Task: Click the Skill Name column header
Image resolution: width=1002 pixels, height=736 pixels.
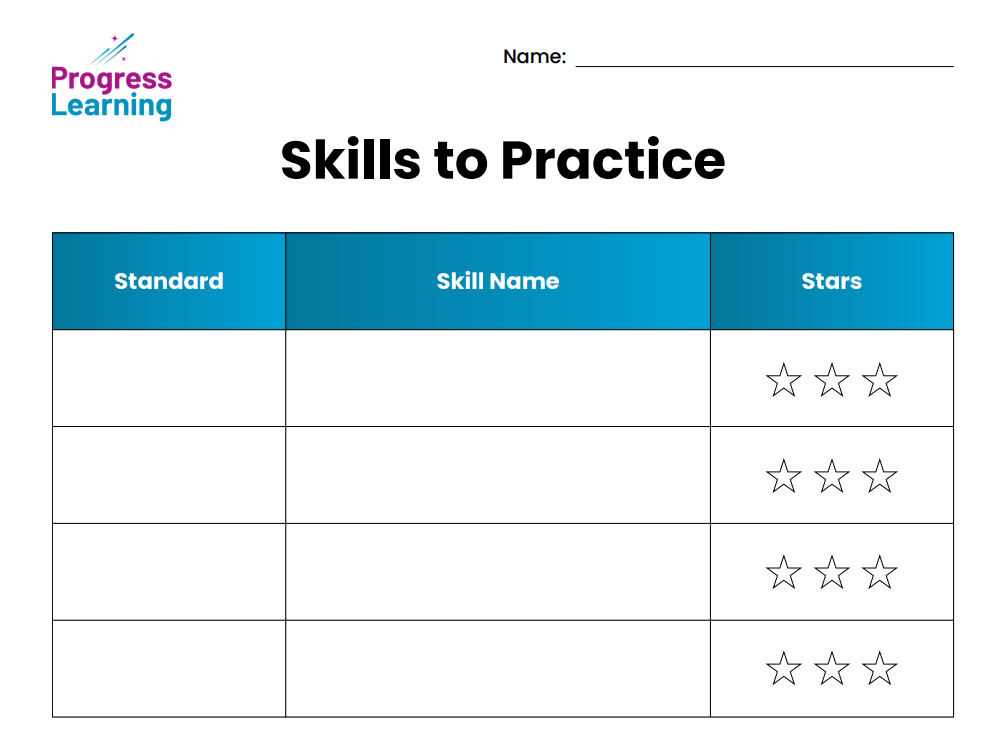Action: tap(497, 281)
